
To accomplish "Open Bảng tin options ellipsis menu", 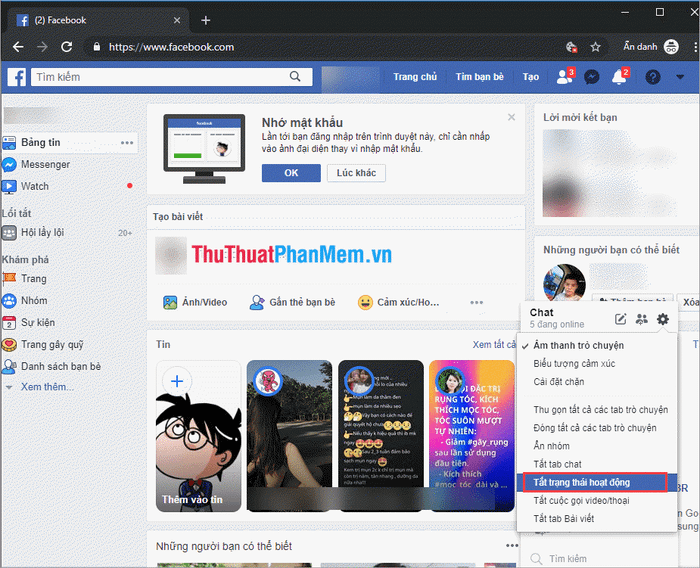I will pos(127,143).
